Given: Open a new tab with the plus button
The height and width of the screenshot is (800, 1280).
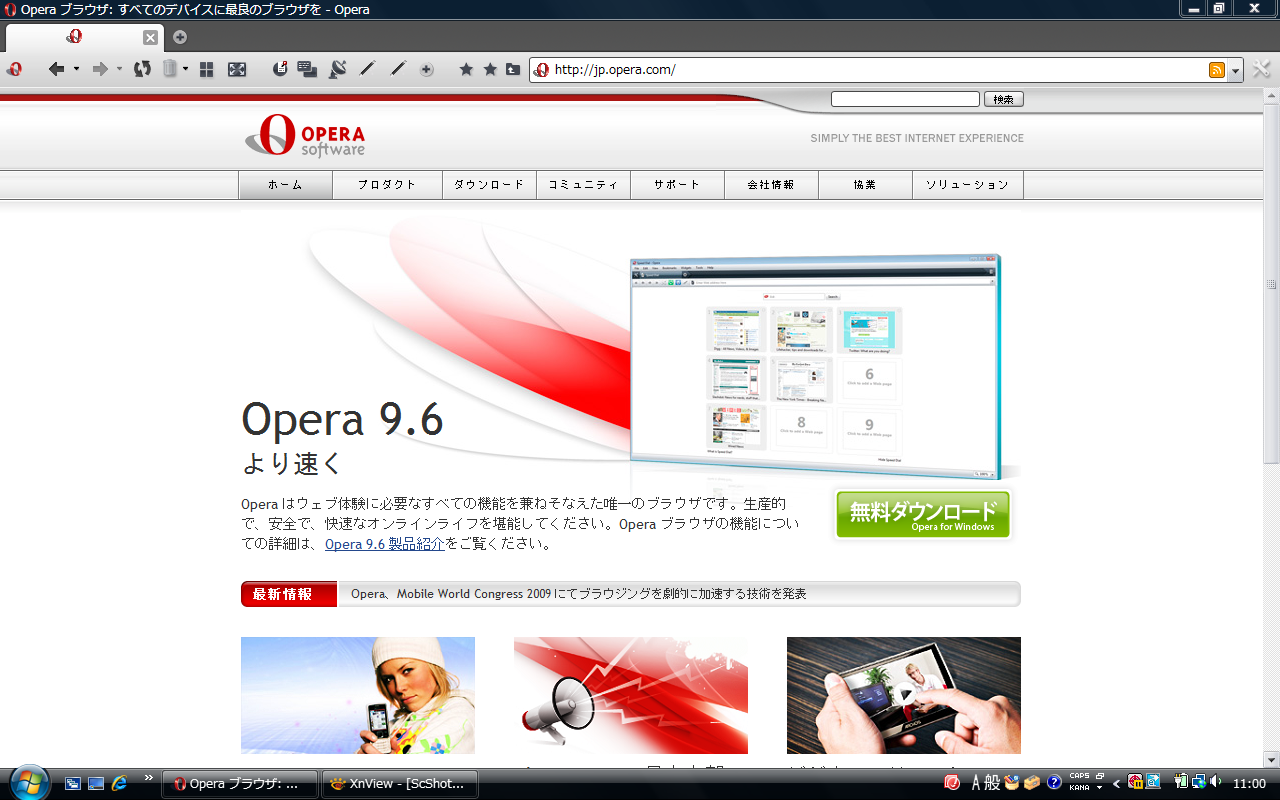Looking at the screenshot, I should point(180,37).
